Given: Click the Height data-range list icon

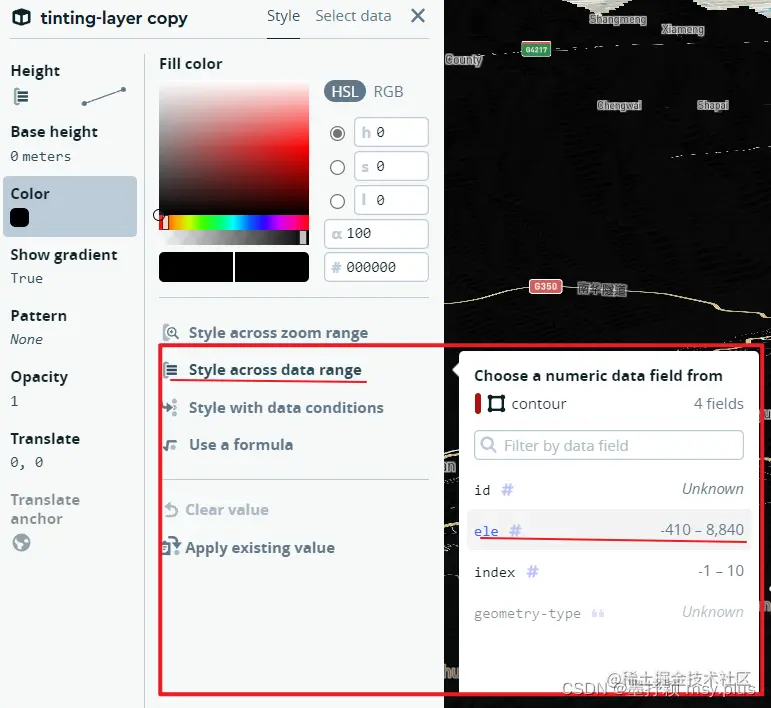Looking at the screenshot, I should pos(21,96).
